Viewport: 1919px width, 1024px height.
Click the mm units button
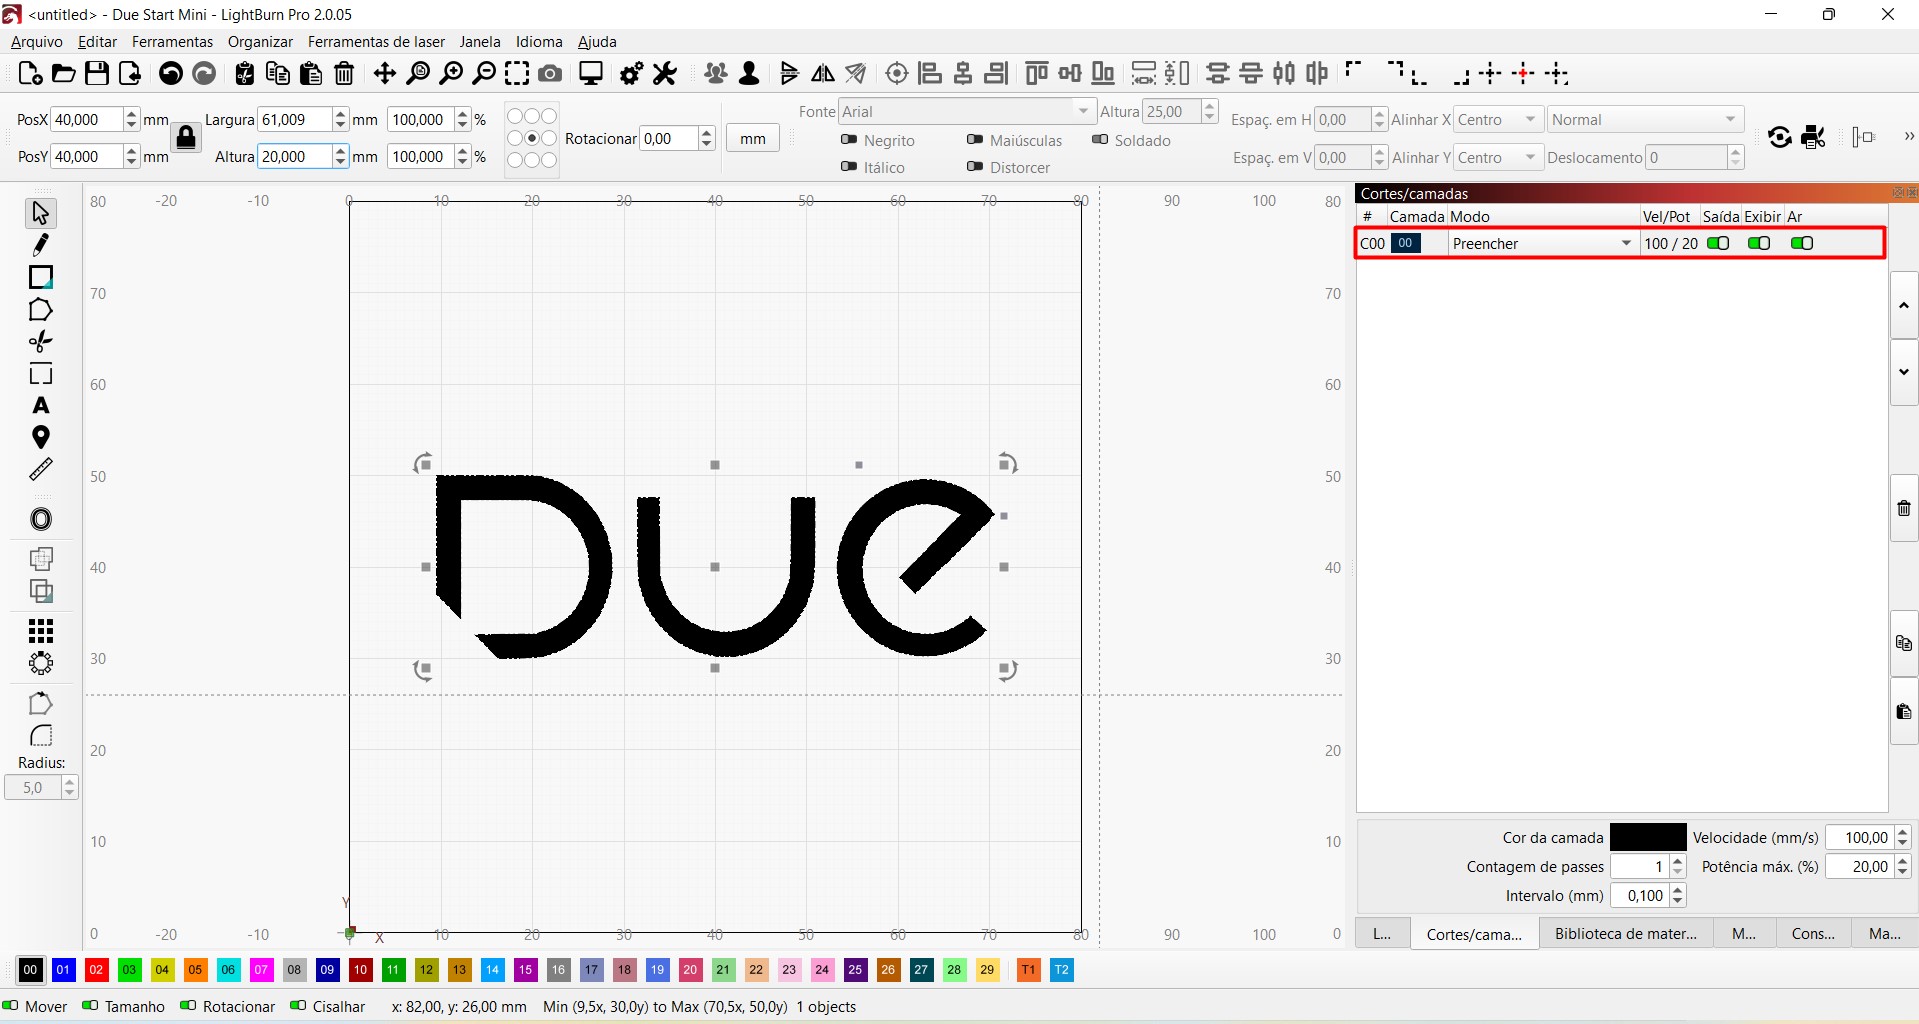(752, 138)
